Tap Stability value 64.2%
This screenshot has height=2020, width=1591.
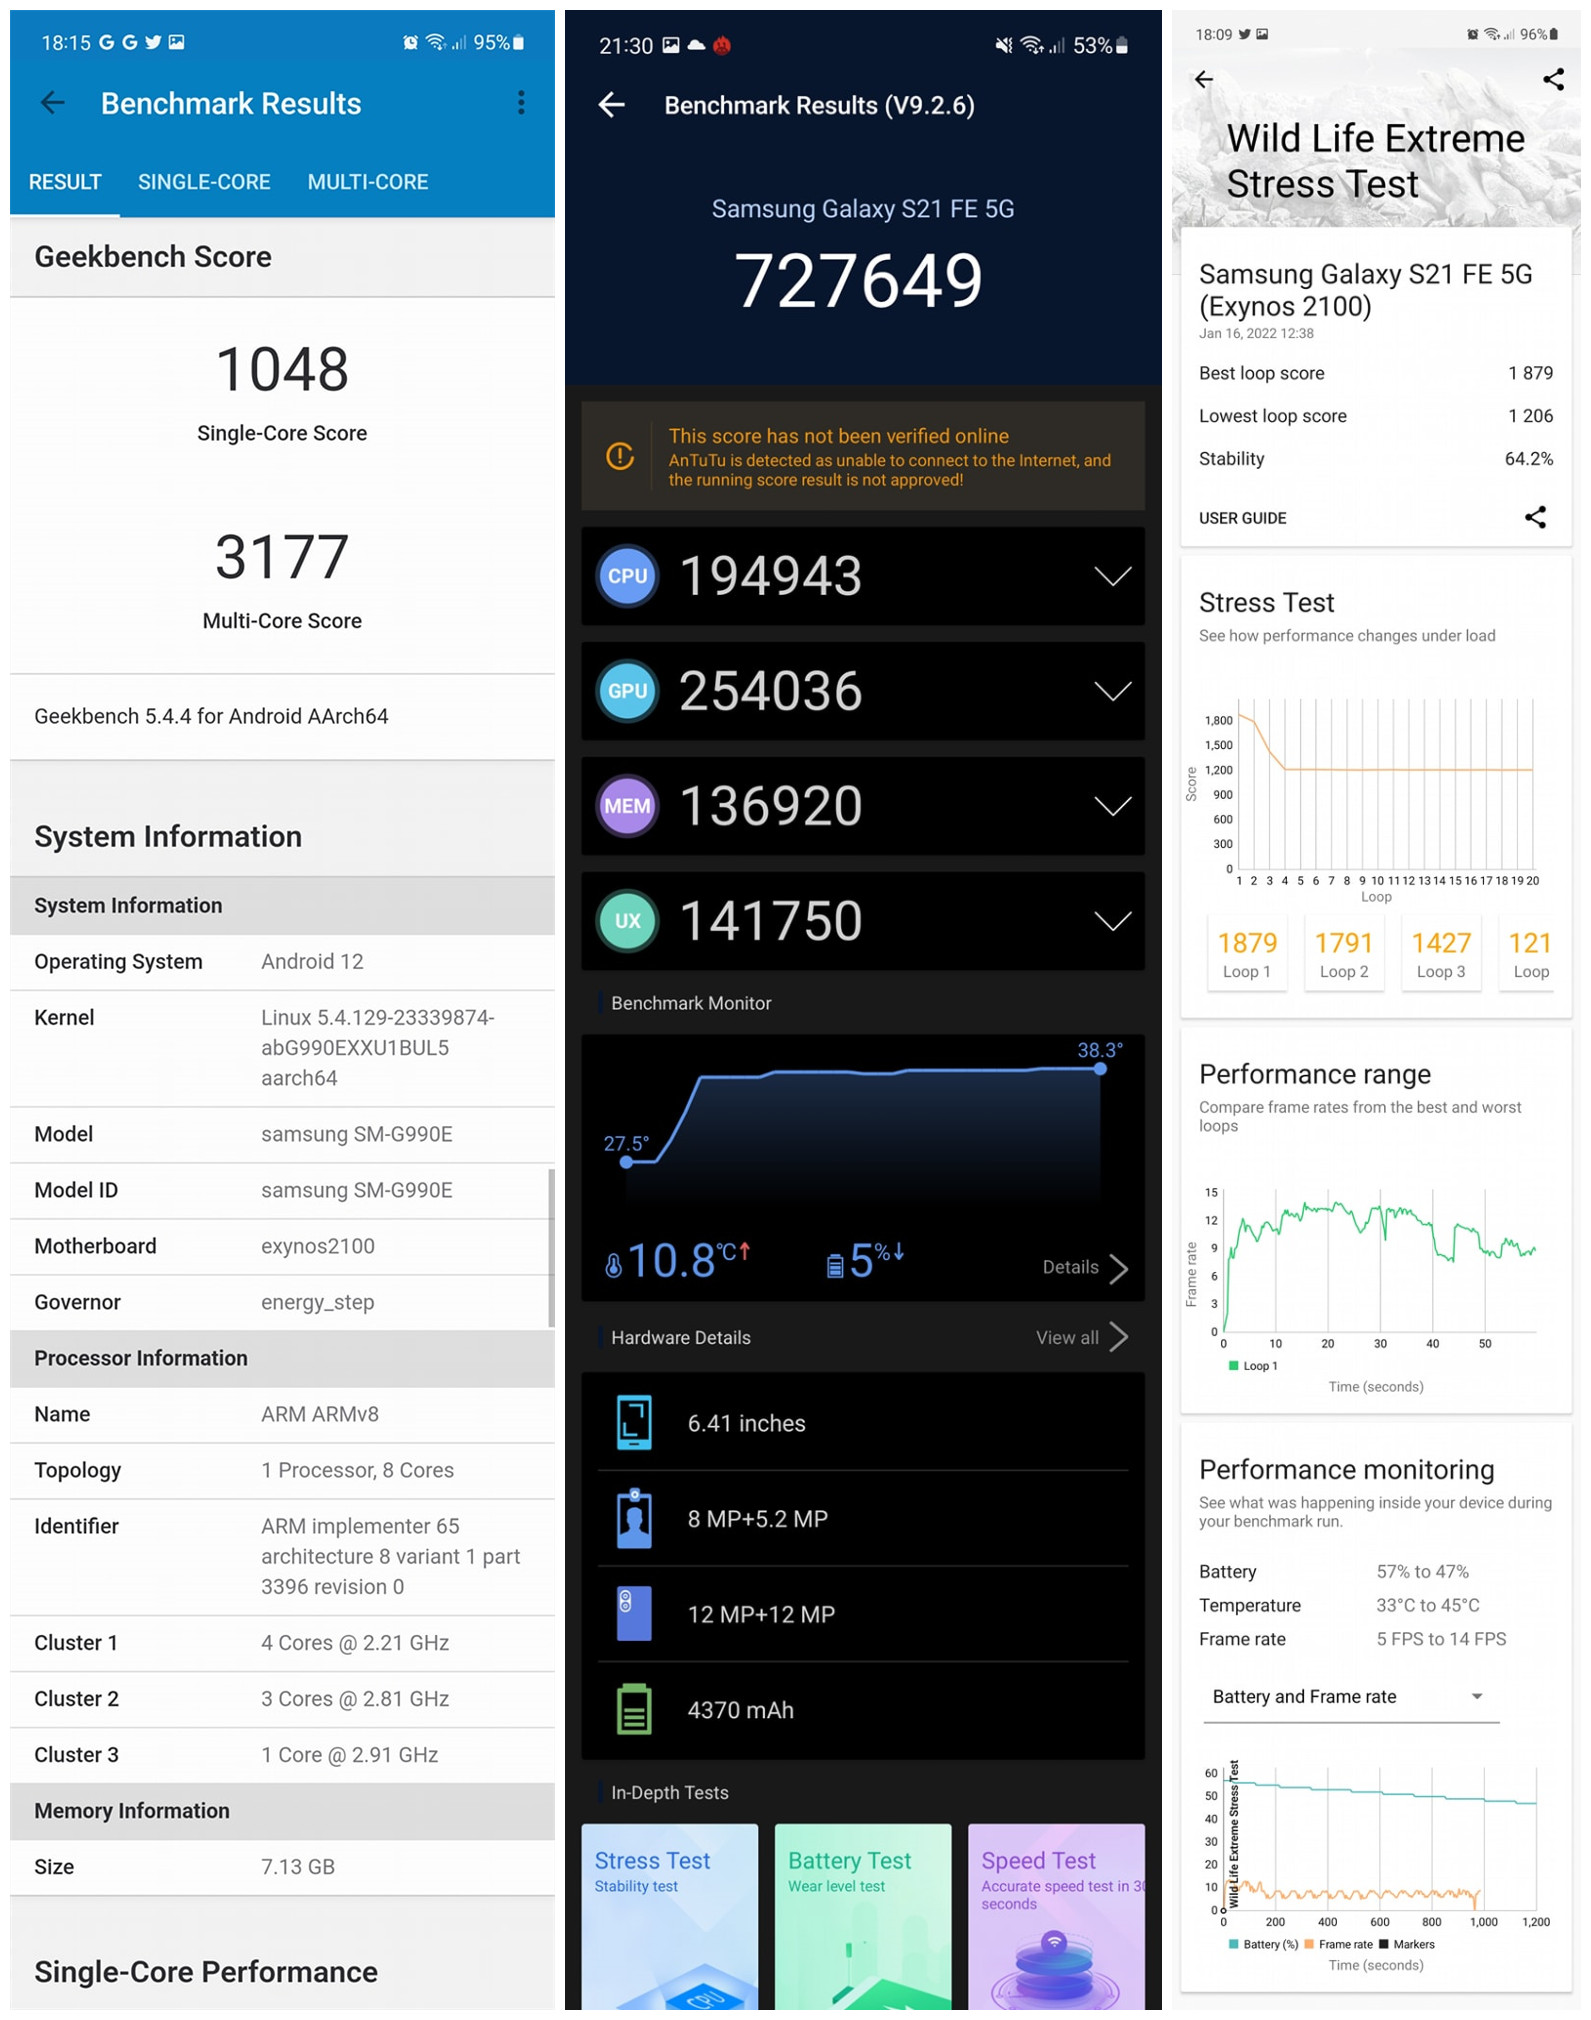click(x=1529, y=459)
